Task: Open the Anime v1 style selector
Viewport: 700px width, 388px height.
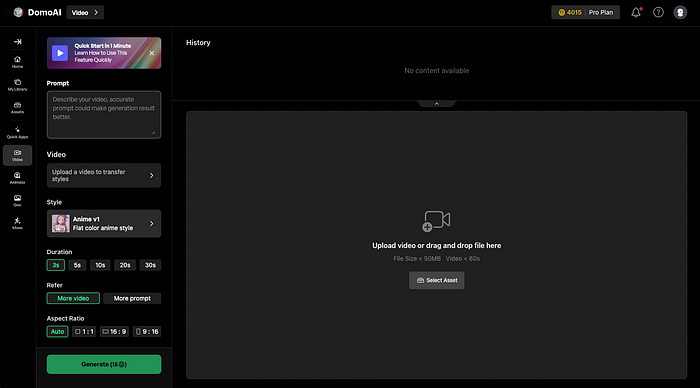Action: (104, 223)
